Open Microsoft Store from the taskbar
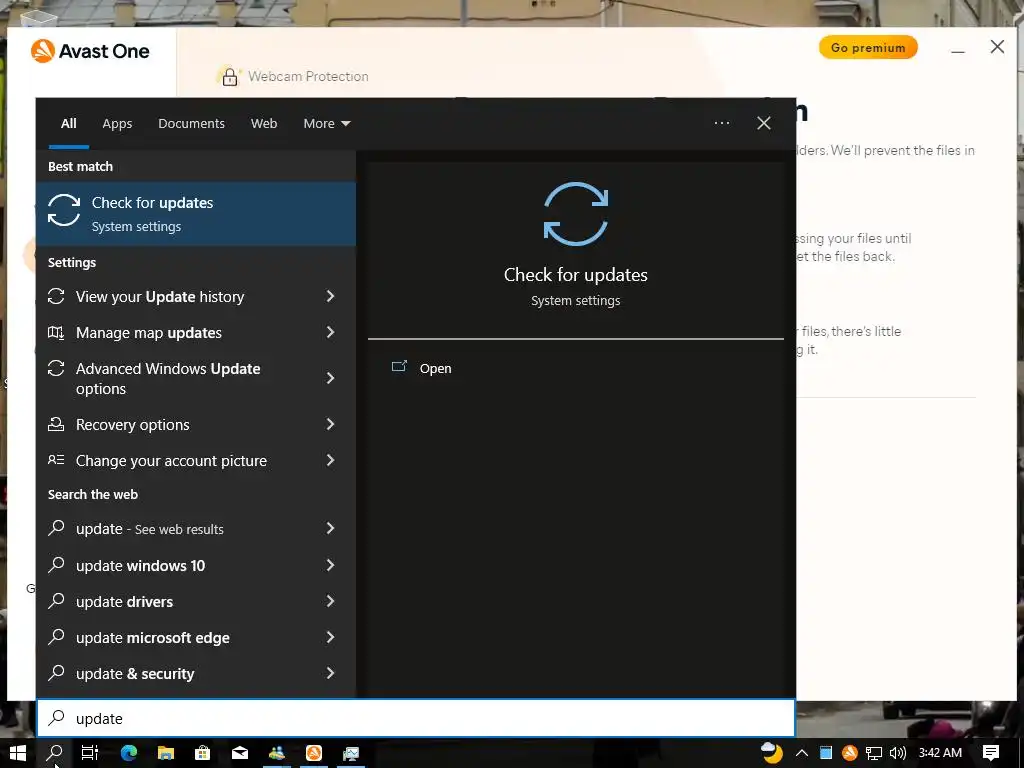The width and height of the screenshot is (1024, 768). [202, 753]
